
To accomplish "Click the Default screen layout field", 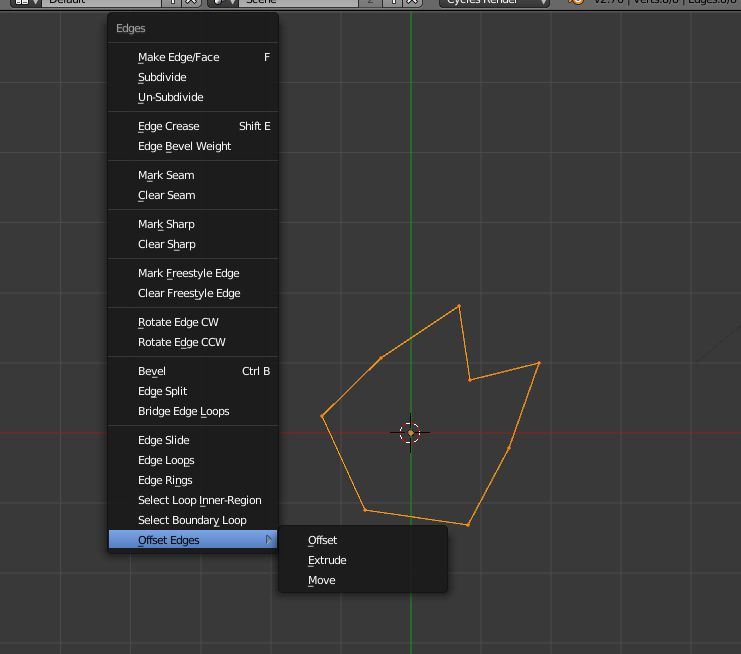I will 102,2.
